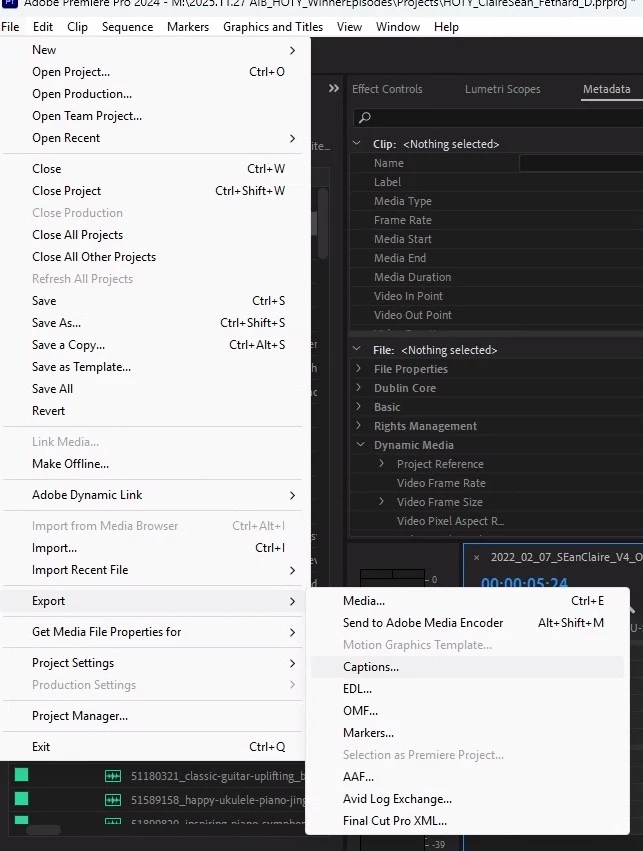Choose Make Offline...
This screenshot has width=643, height=851.
tap(152, 463)
